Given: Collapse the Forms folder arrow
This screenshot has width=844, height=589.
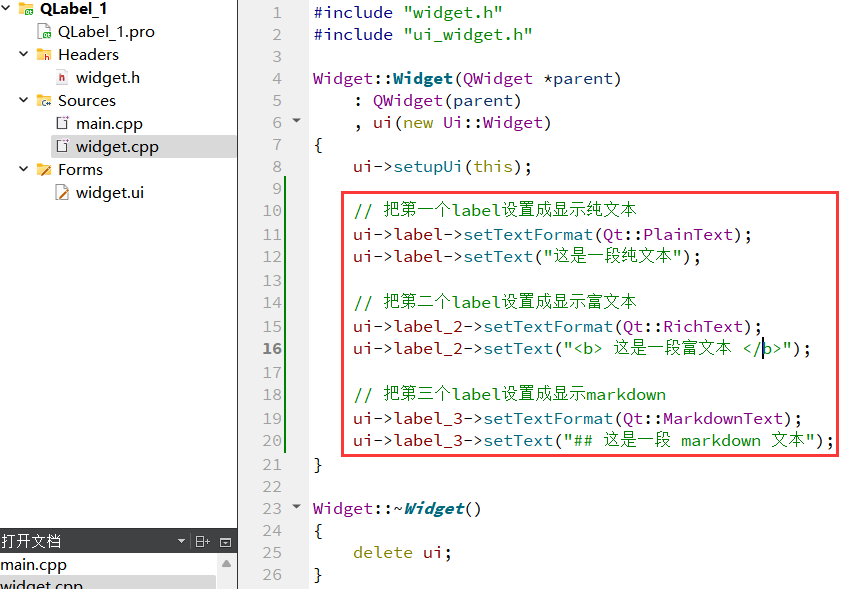Looking at the screenshot, I should click(x=23, y=169).
